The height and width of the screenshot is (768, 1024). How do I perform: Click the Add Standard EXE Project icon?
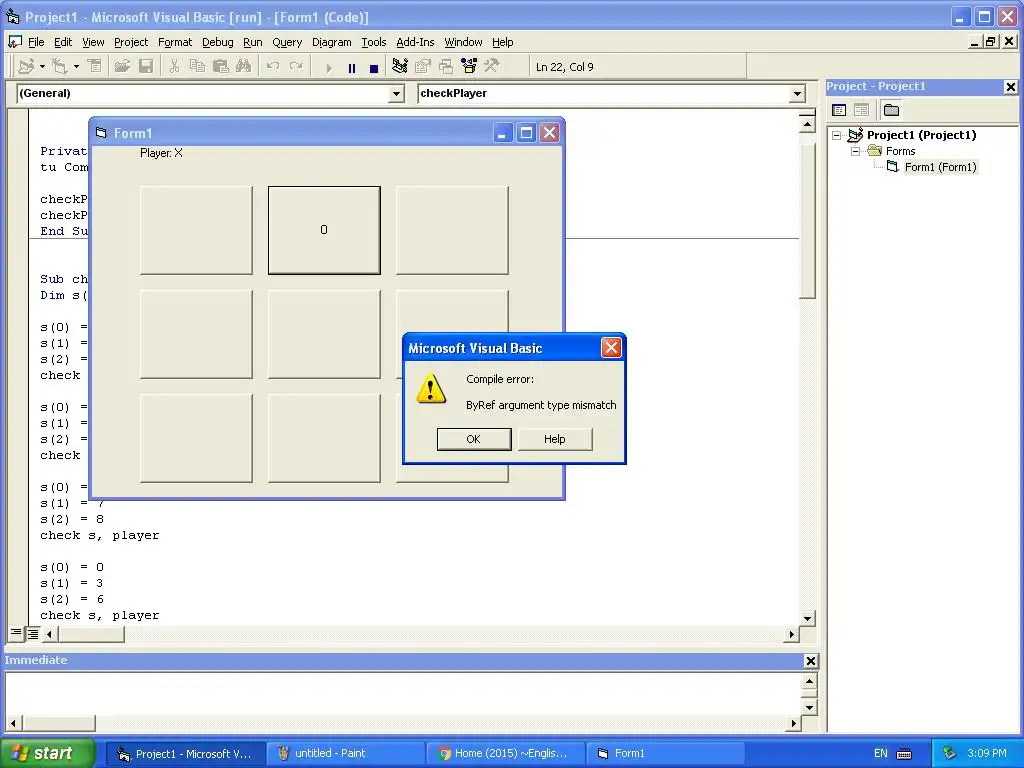click(26, 66)
